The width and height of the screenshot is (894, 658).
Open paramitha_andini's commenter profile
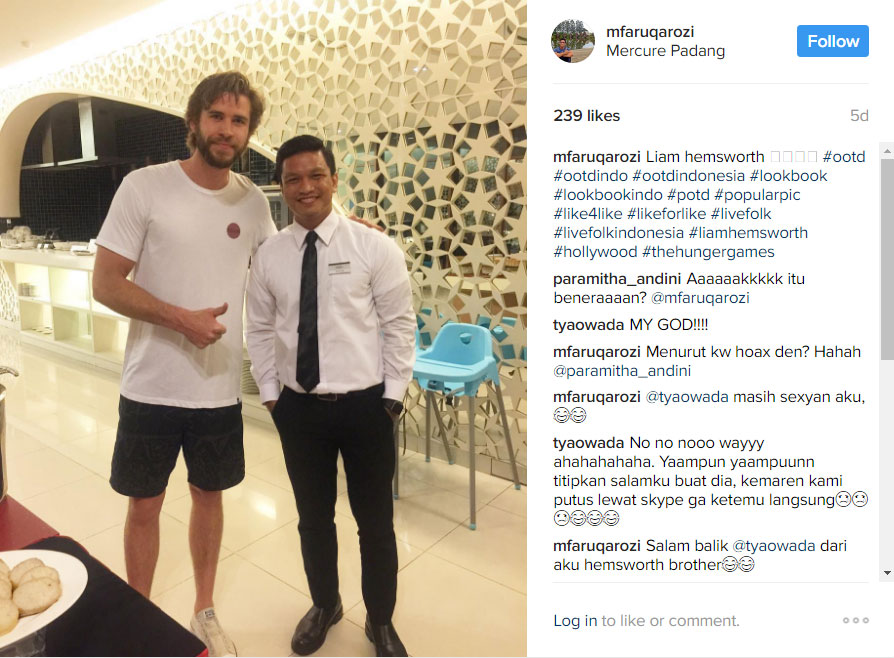tap(617, 279)
